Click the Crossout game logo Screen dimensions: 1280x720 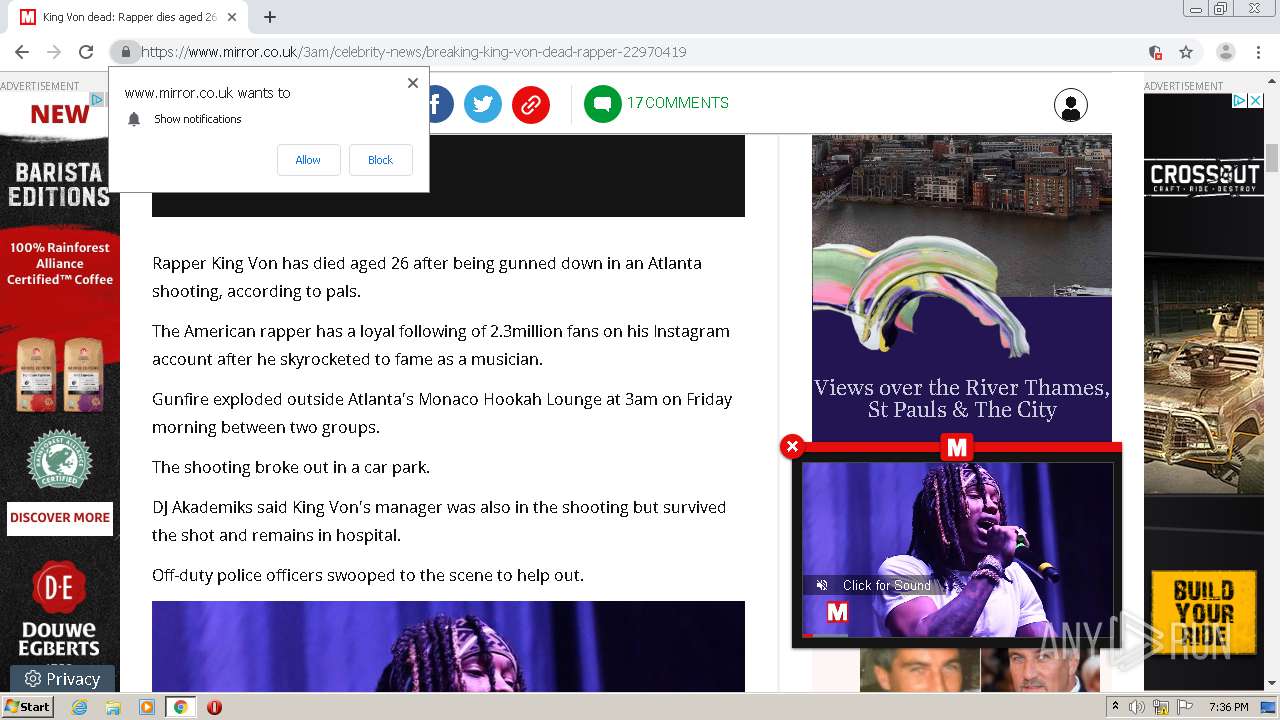1204,177
